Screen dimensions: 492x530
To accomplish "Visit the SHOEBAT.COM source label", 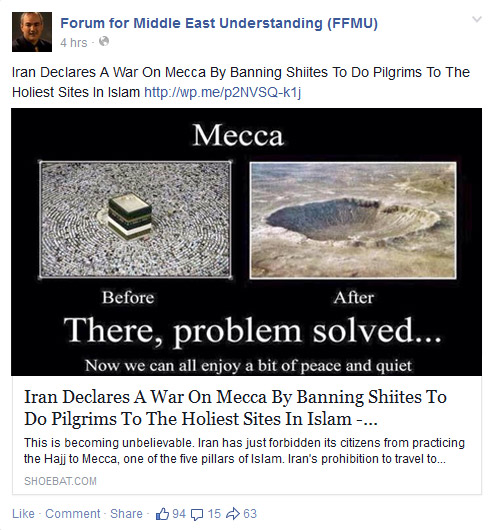I will tap(60, 481).
